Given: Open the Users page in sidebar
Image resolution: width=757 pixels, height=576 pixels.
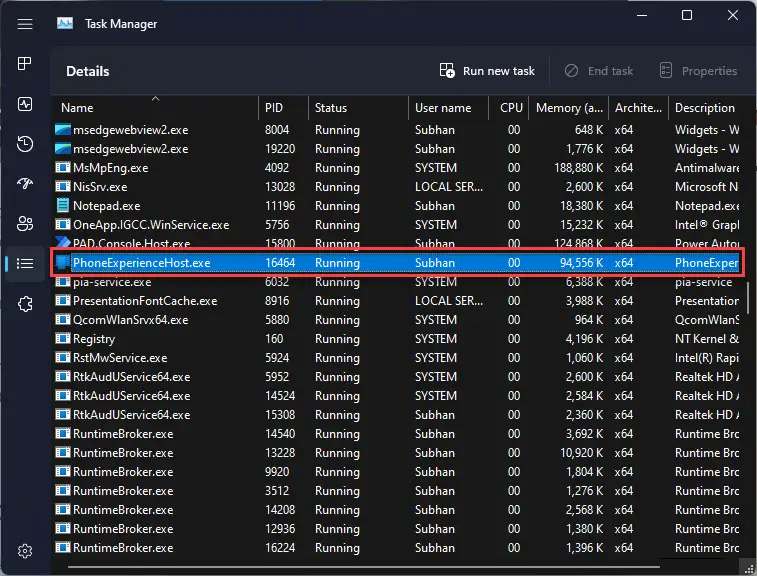Looking at the screenshot, I should 25,223.
